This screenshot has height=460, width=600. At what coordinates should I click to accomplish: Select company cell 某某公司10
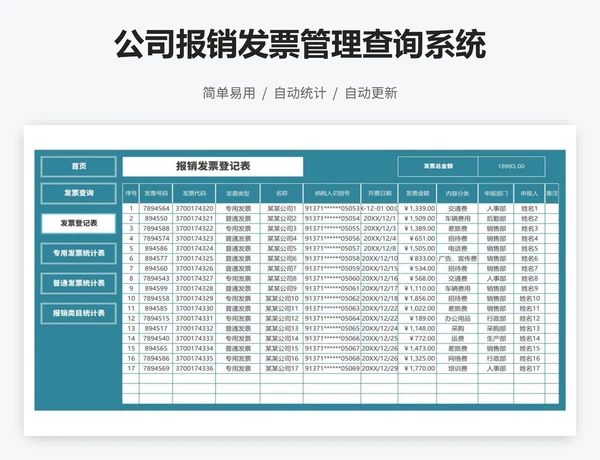282,299
